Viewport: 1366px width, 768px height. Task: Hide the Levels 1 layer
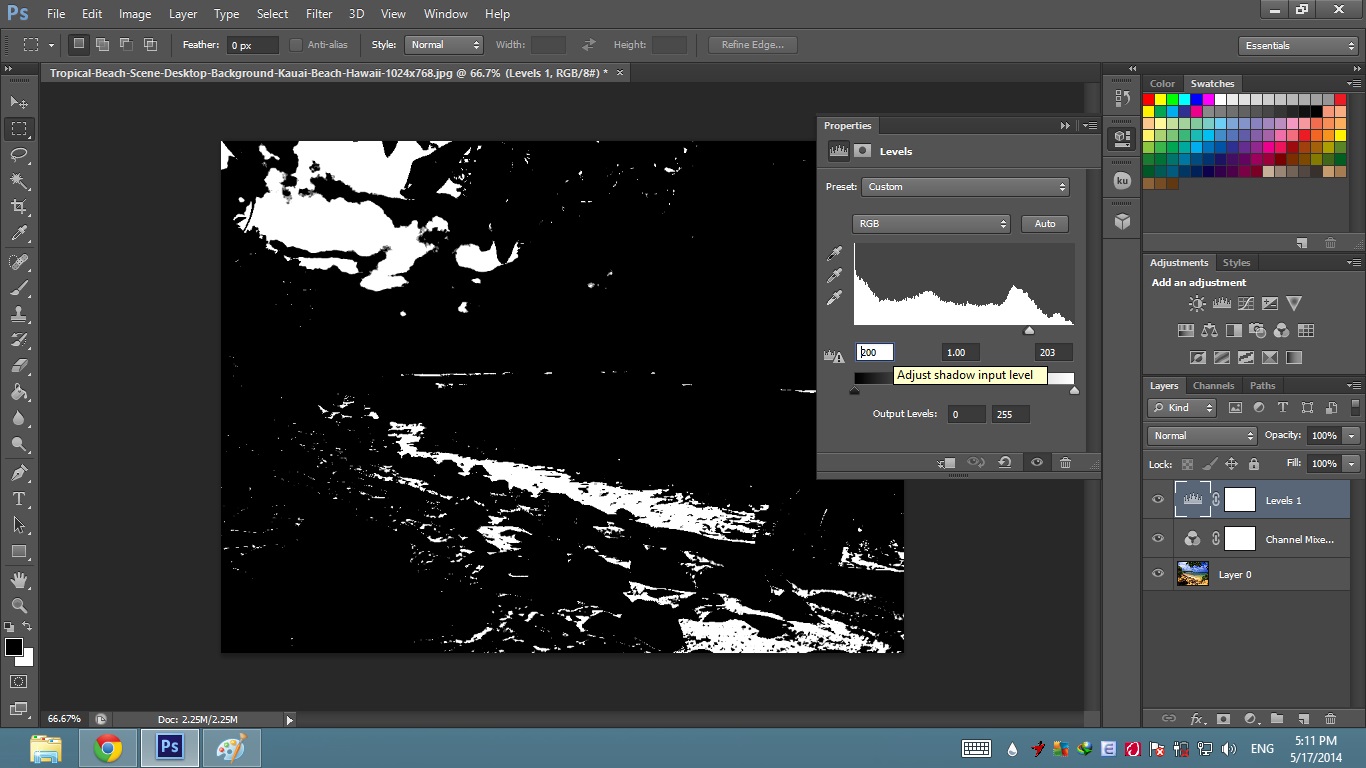point(1158,500)
